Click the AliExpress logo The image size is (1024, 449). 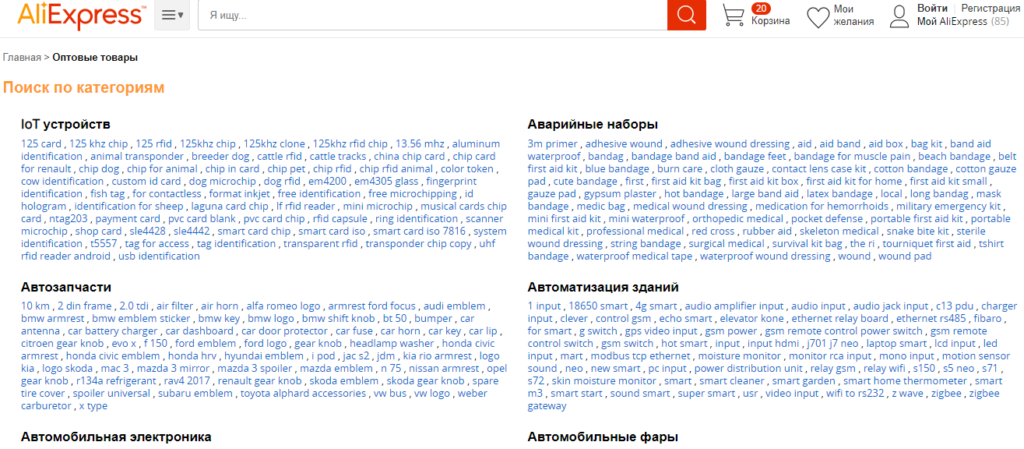82,16
